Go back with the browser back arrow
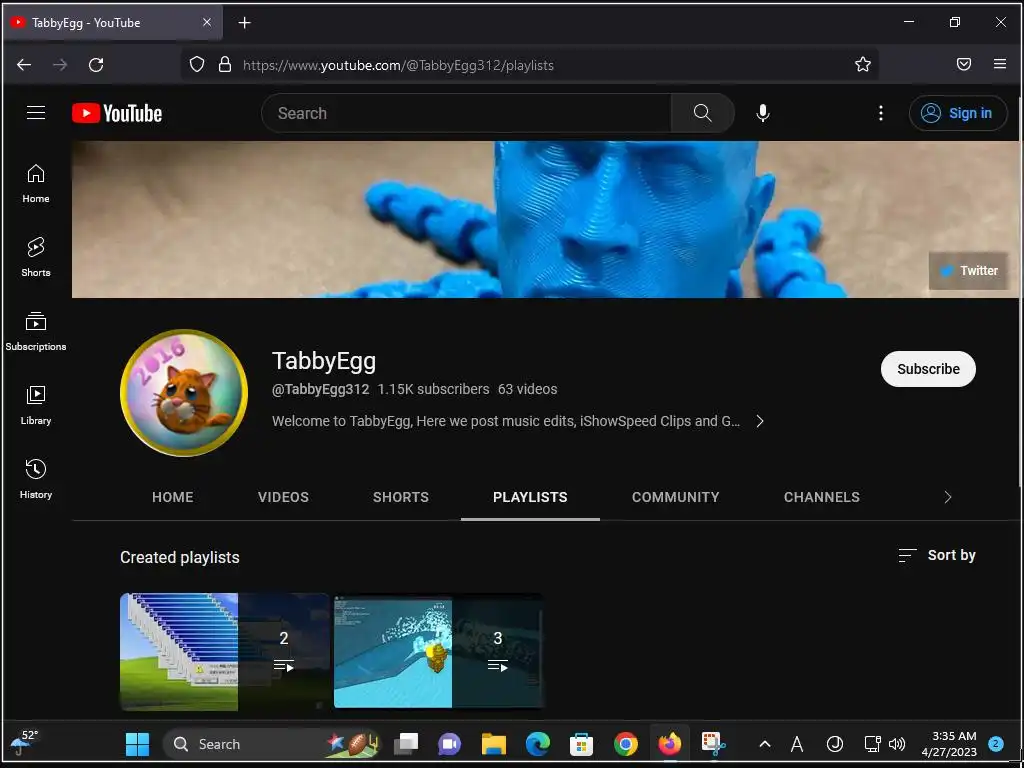Image resolution: width=1024 pixels, height=768 pixels. point(24,65)
